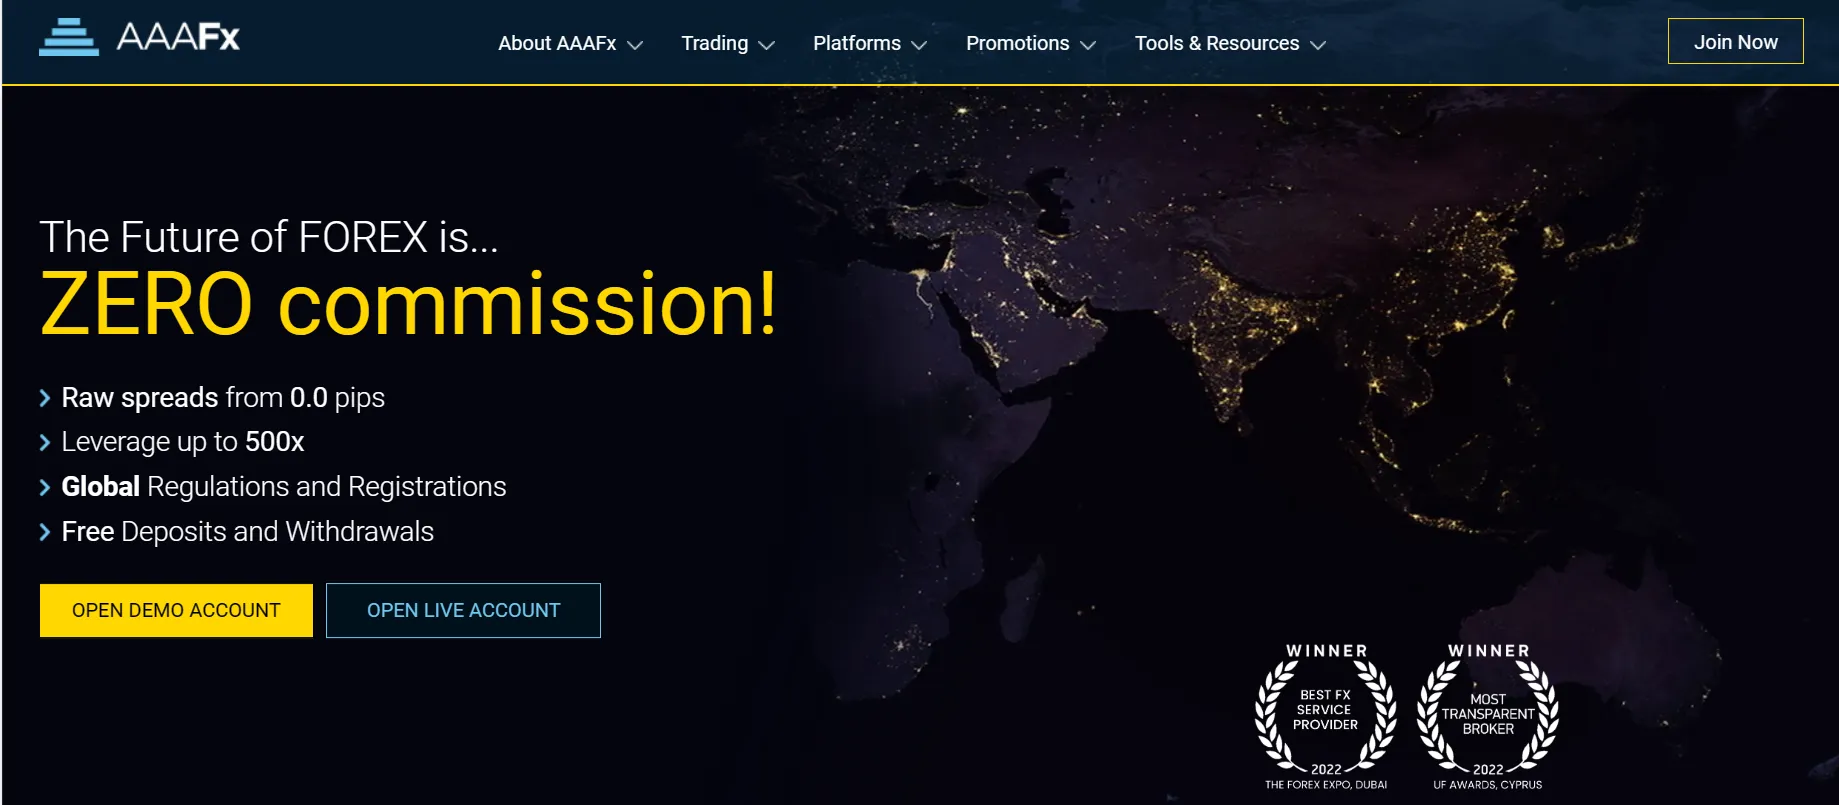
Task: Click the 'Leverage up to 500x' text
Action: pos(183,442)
